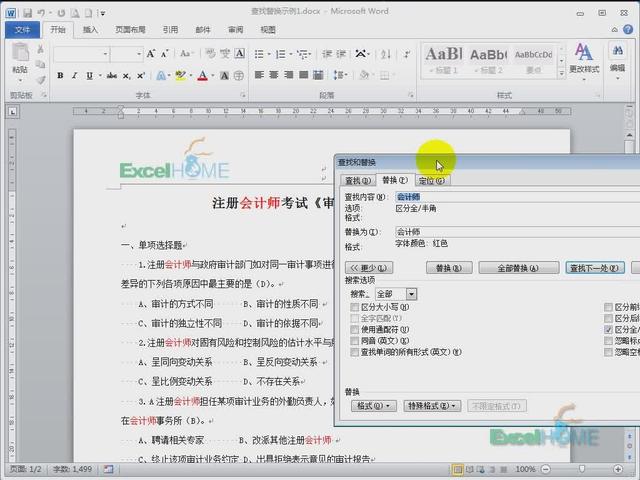Click the Undo icon
This screenshot has height=480, width=640.
(41, 13)
